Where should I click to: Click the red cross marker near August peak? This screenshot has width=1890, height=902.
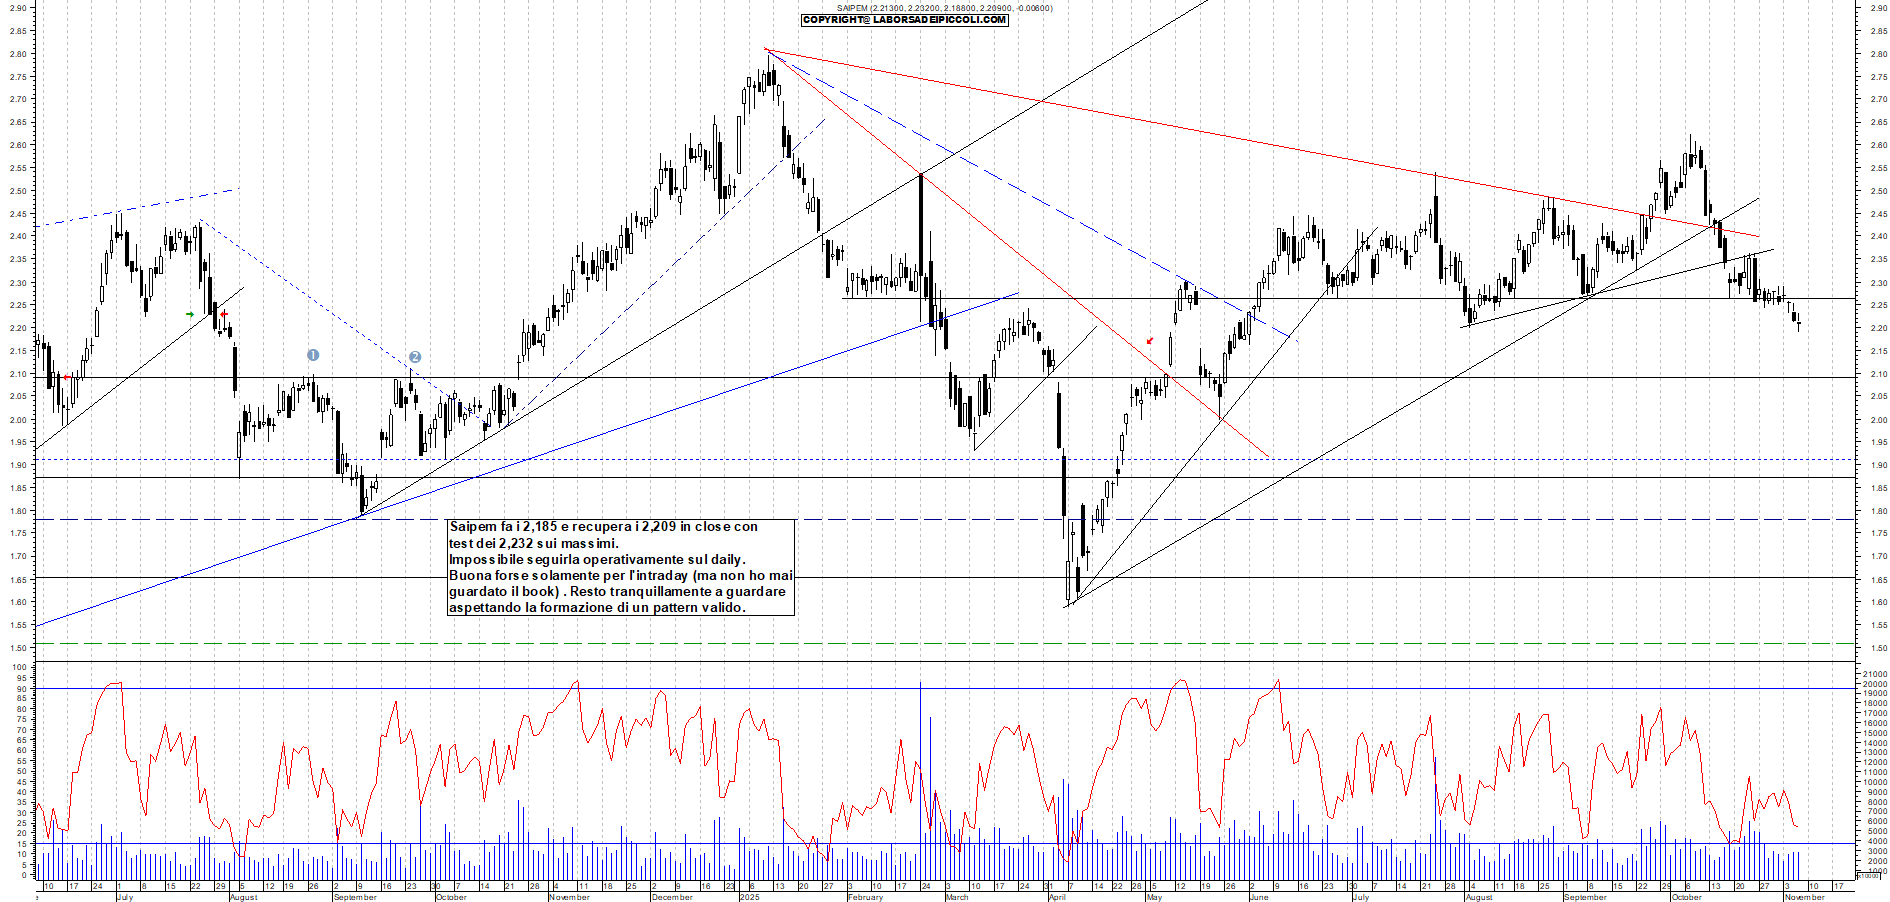tap(224, 313)
